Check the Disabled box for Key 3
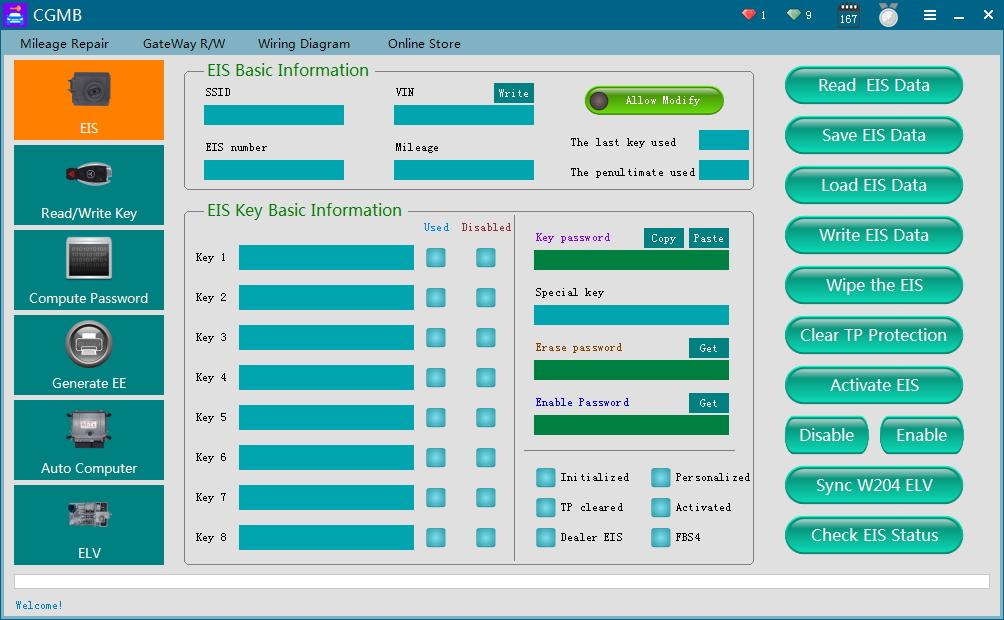Image resolution: width=1004 pixels, height=620 pixels. point(486,337)
